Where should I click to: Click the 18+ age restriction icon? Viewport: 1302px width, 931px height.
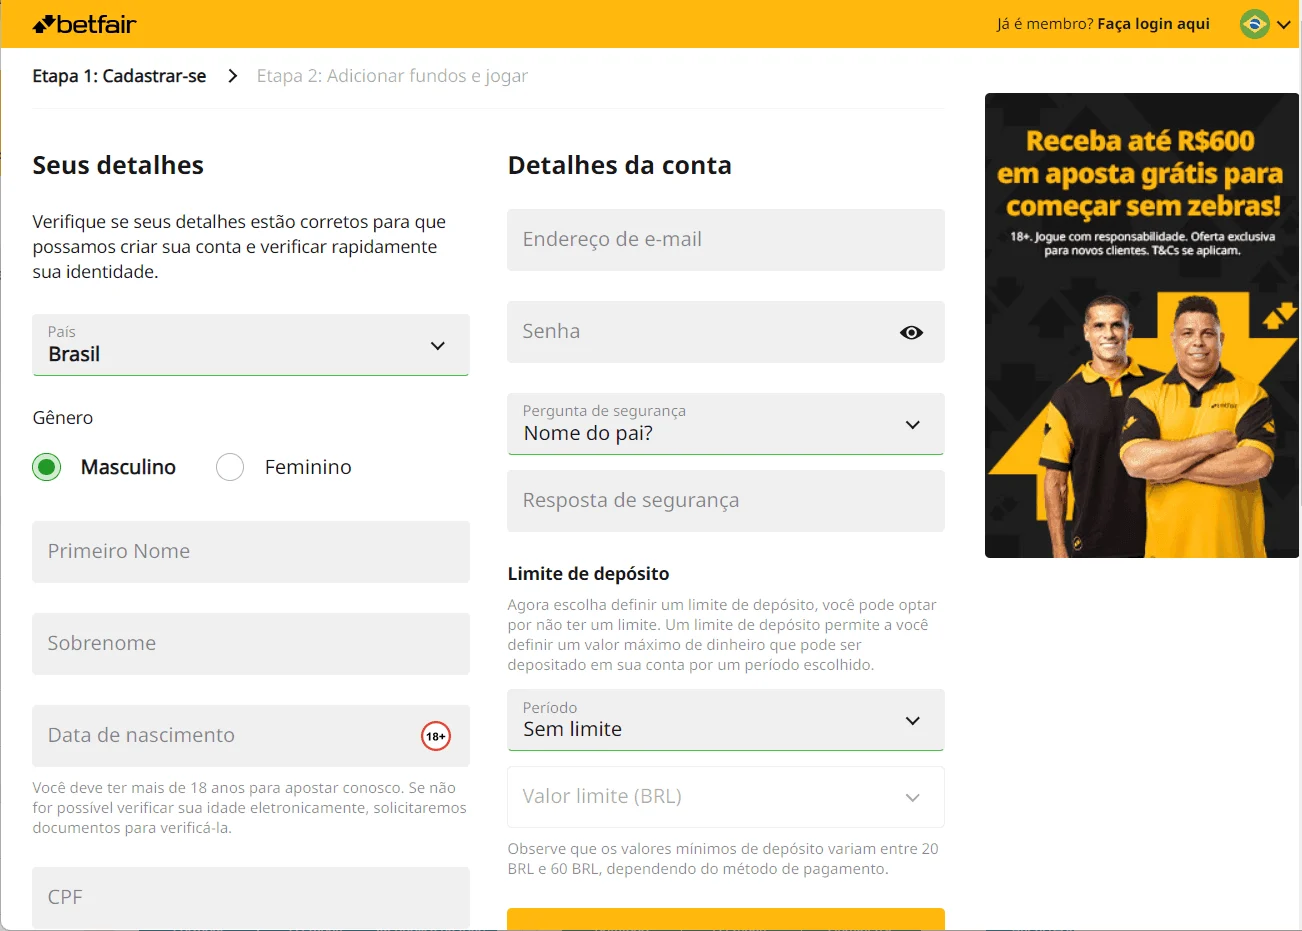pyautogui.click(x=436, y=736)
